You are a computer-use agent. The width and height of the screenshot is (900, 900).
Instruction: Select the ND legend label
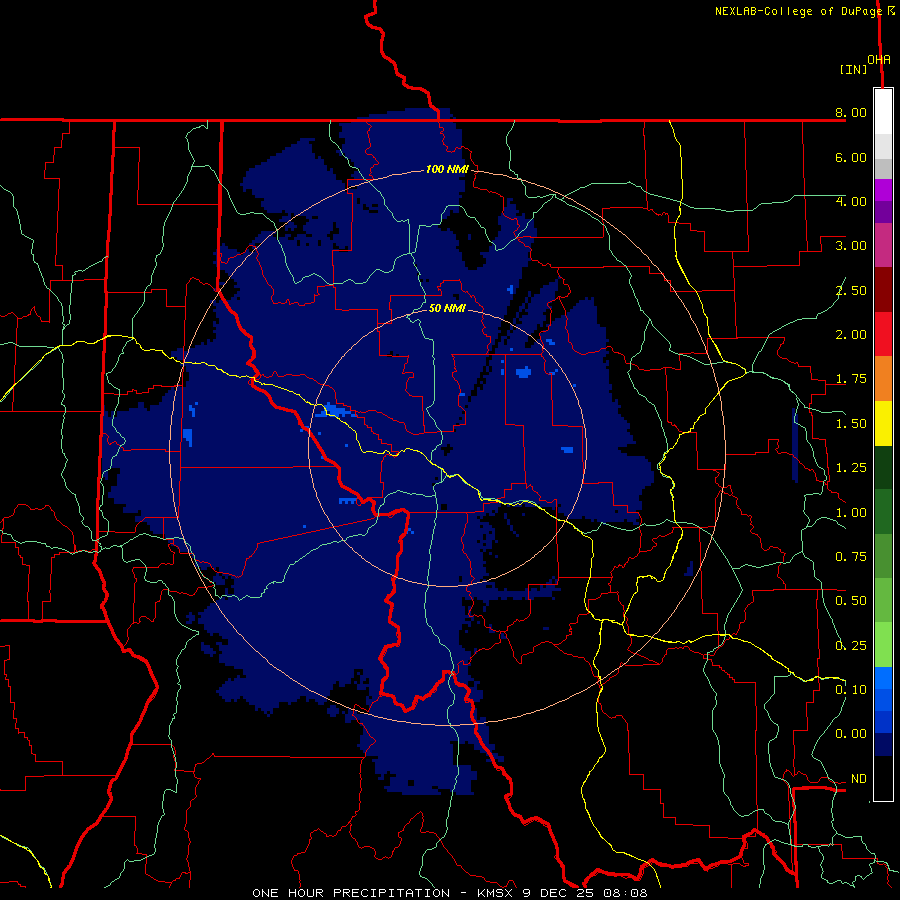pyautogui.click(x=859, y=779)
